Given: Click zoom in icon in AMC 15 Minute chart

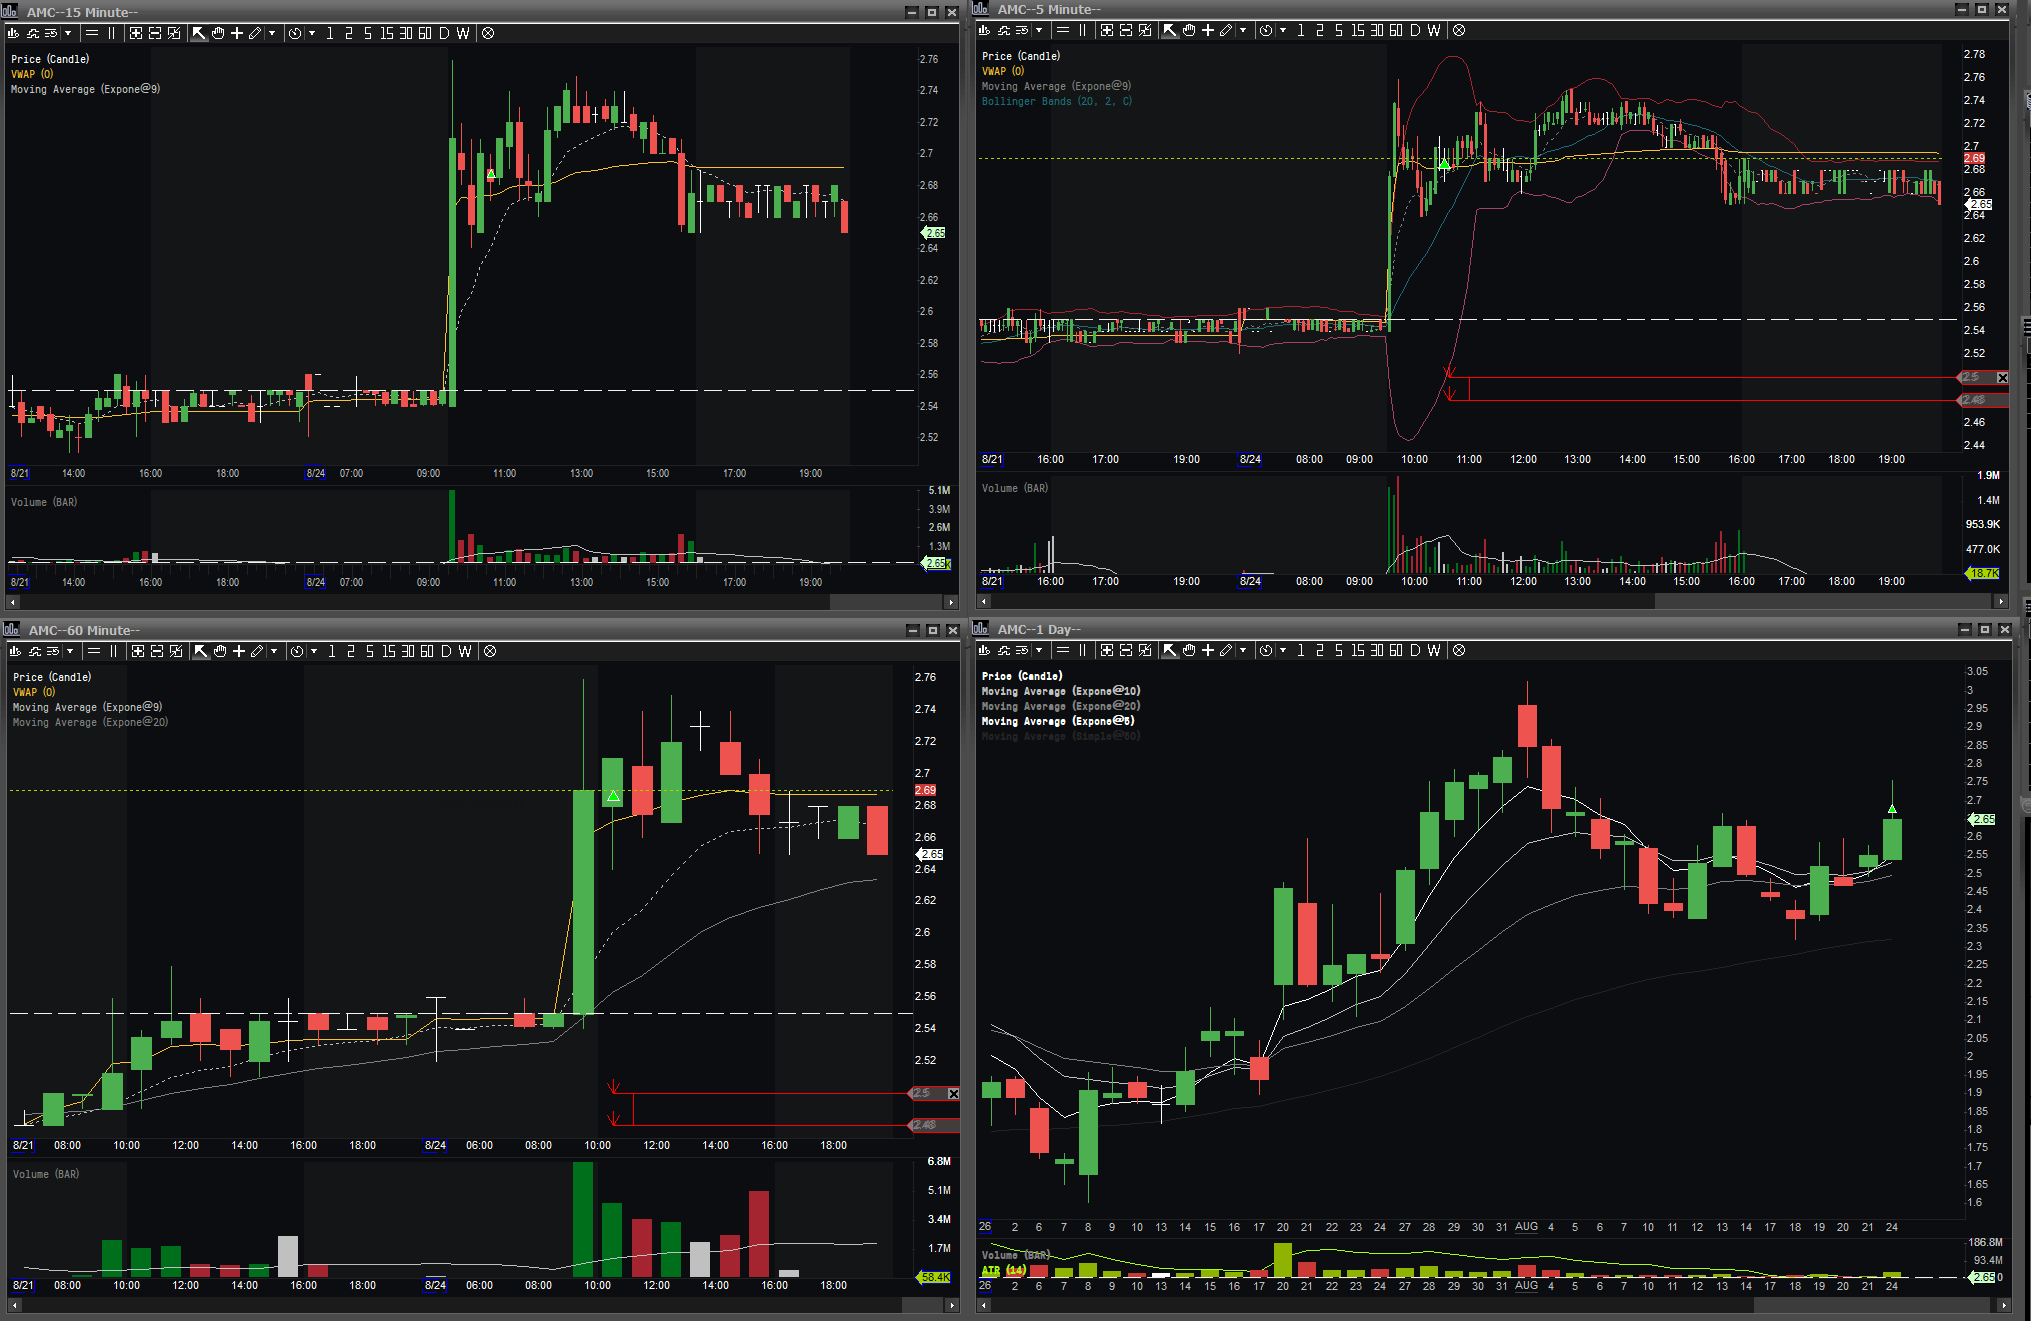Looking at the screenshot, I should [136, 33].
